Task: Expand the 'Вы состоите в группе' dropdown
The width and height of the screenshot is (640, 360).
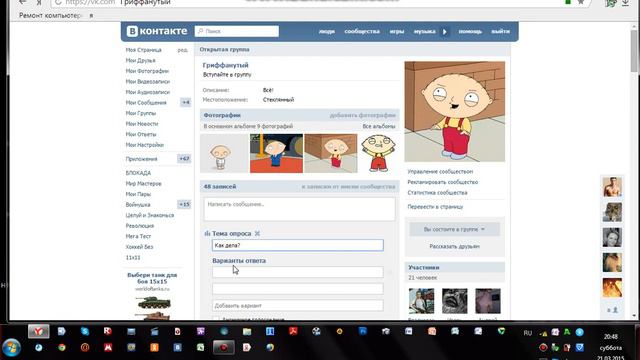Action: coord(454,229)
